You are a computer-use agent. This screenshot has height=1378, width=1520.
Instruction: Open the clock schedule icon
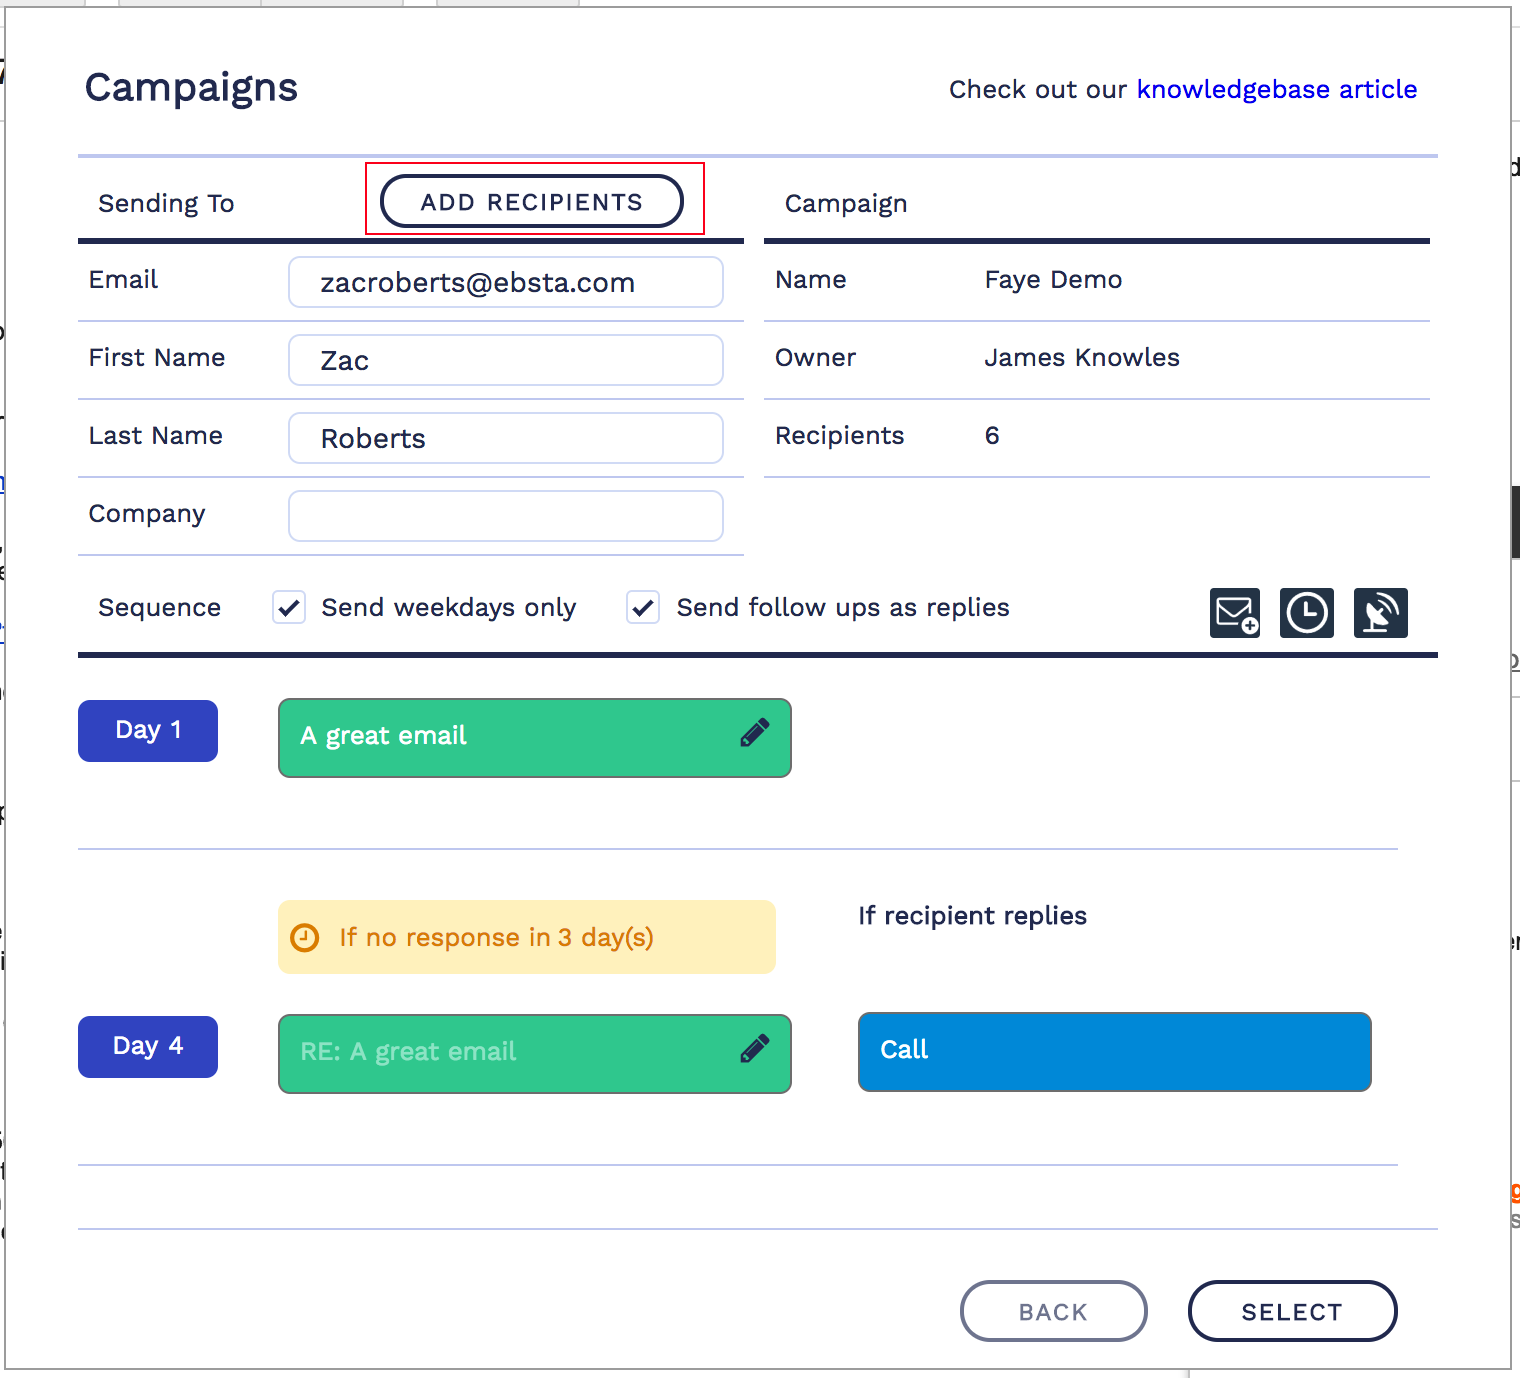[x=1307, y=613]
